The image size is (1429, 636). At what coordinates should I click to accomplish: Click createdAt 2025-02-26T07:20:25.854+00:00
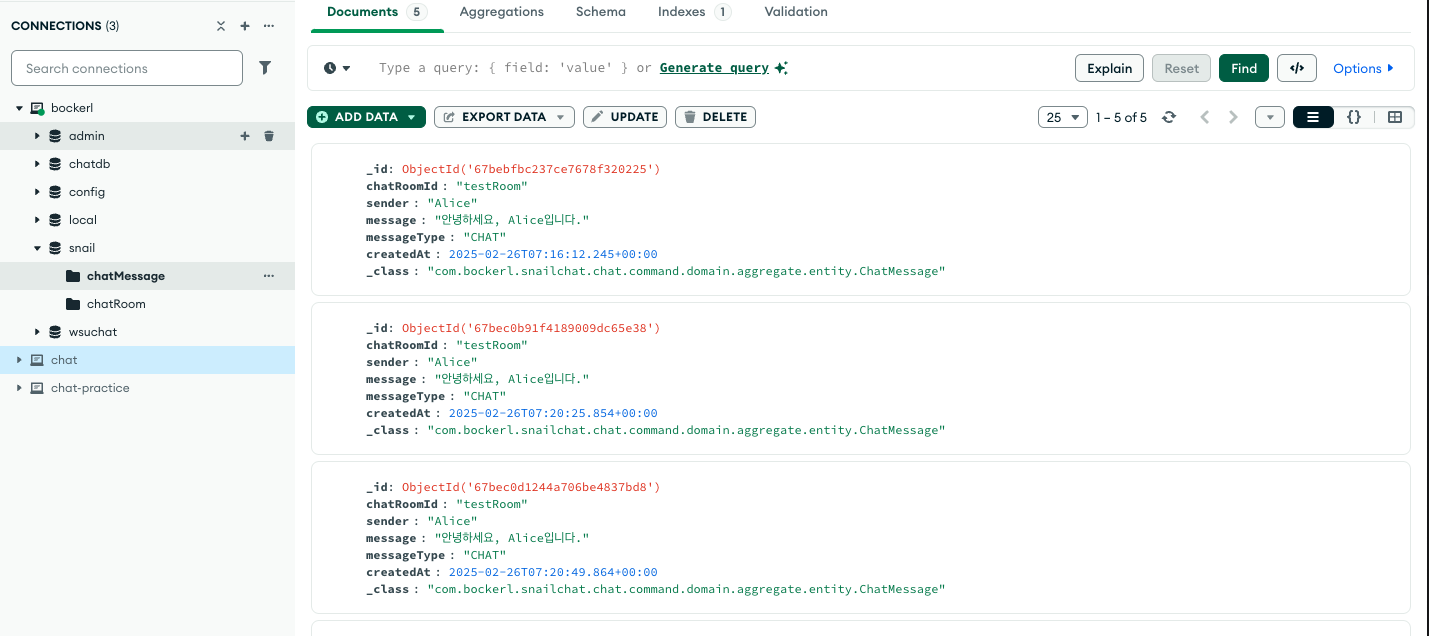[x=553, y=413]
